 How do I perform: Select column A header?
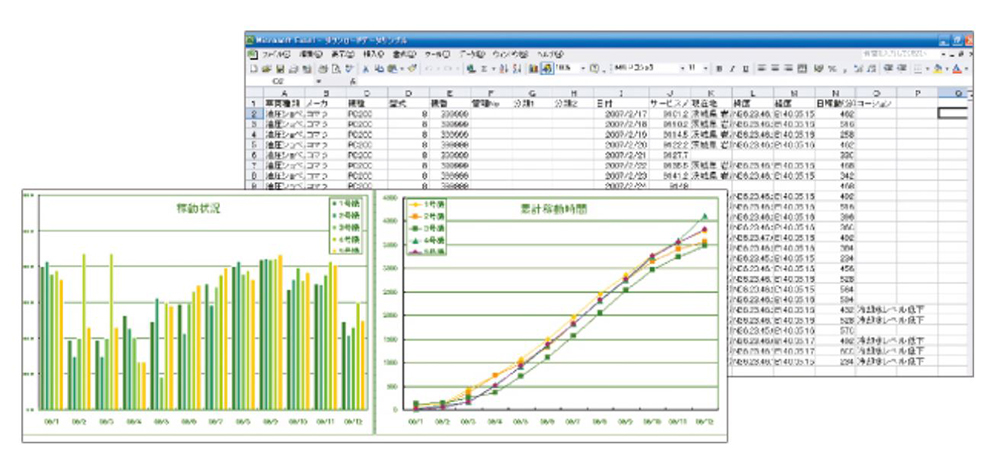pos(286,93)
